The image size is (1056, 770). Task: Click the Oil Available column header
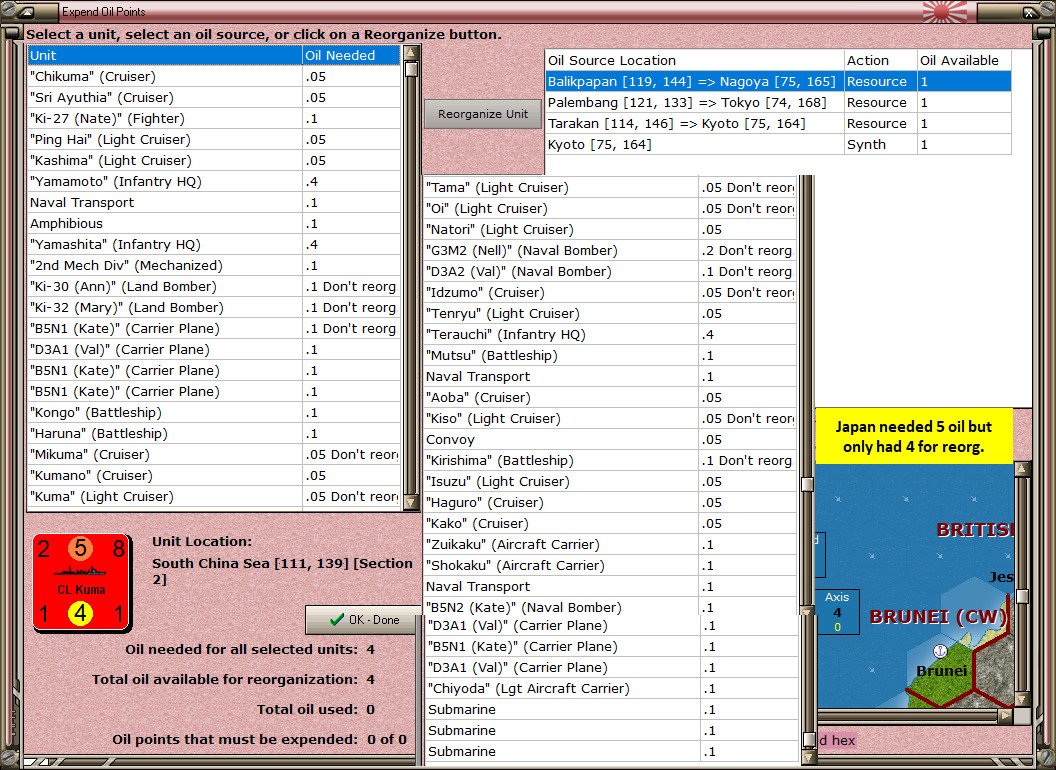(x=964, y=60)
